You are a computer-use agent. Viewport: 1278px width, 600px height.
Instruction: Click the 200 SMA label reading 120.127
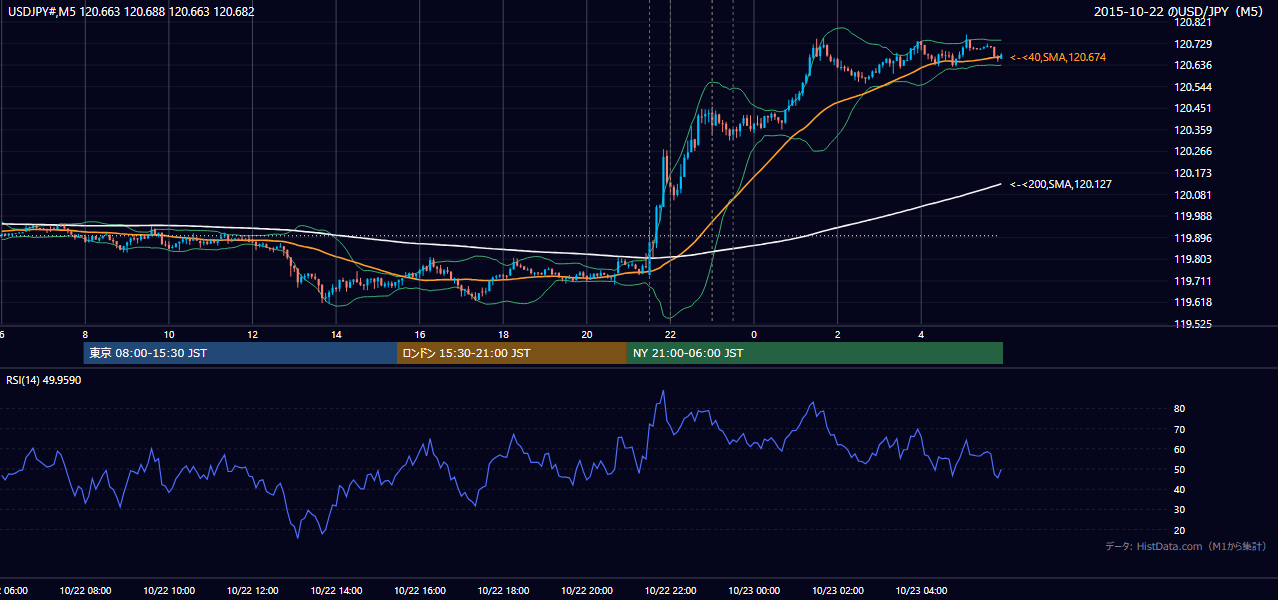(1060, 184)
